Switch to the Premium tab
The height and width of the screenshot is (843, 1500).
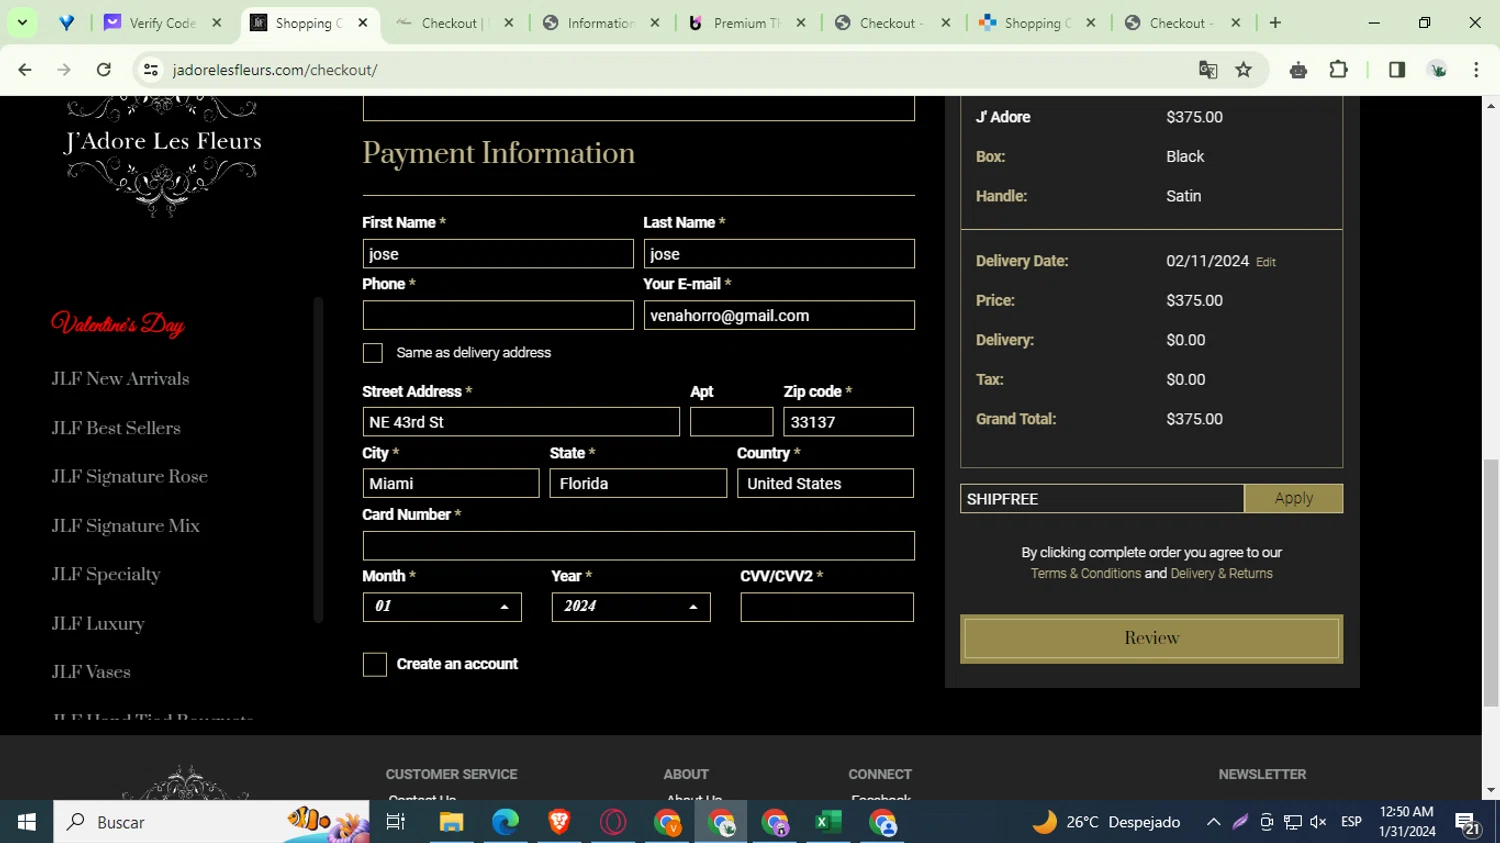[746, 23]
